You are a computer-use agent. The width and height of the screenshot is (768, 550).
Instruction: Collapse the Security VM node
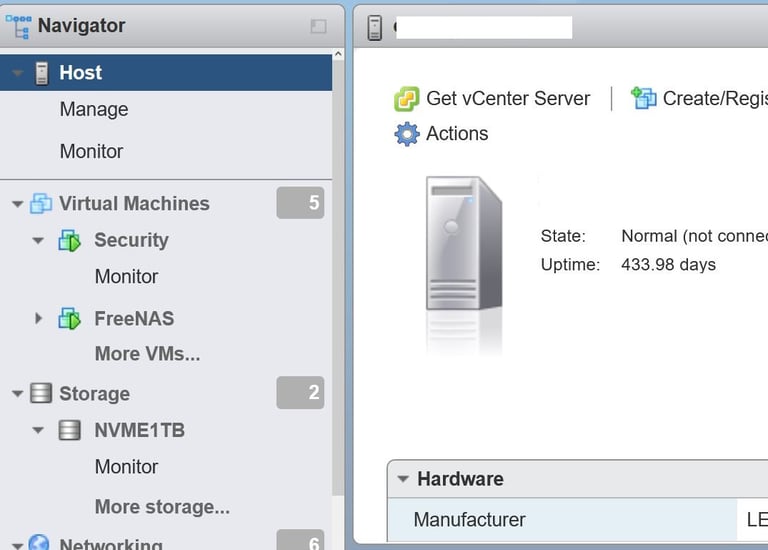[x=38, y=240]
